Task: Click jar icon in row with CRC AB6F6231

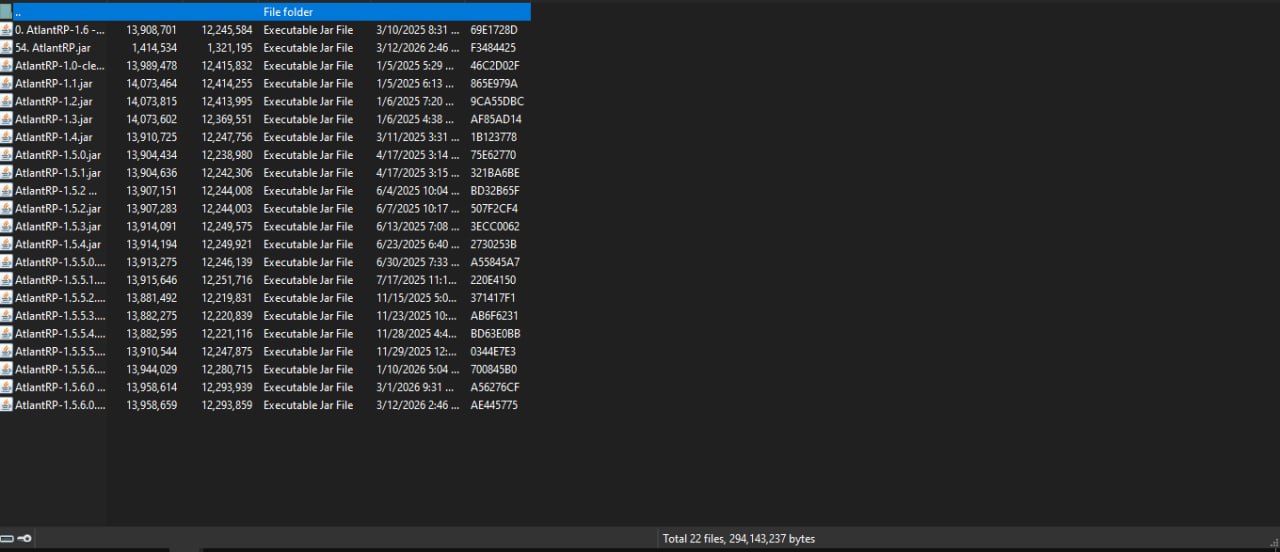Action: 6,316
